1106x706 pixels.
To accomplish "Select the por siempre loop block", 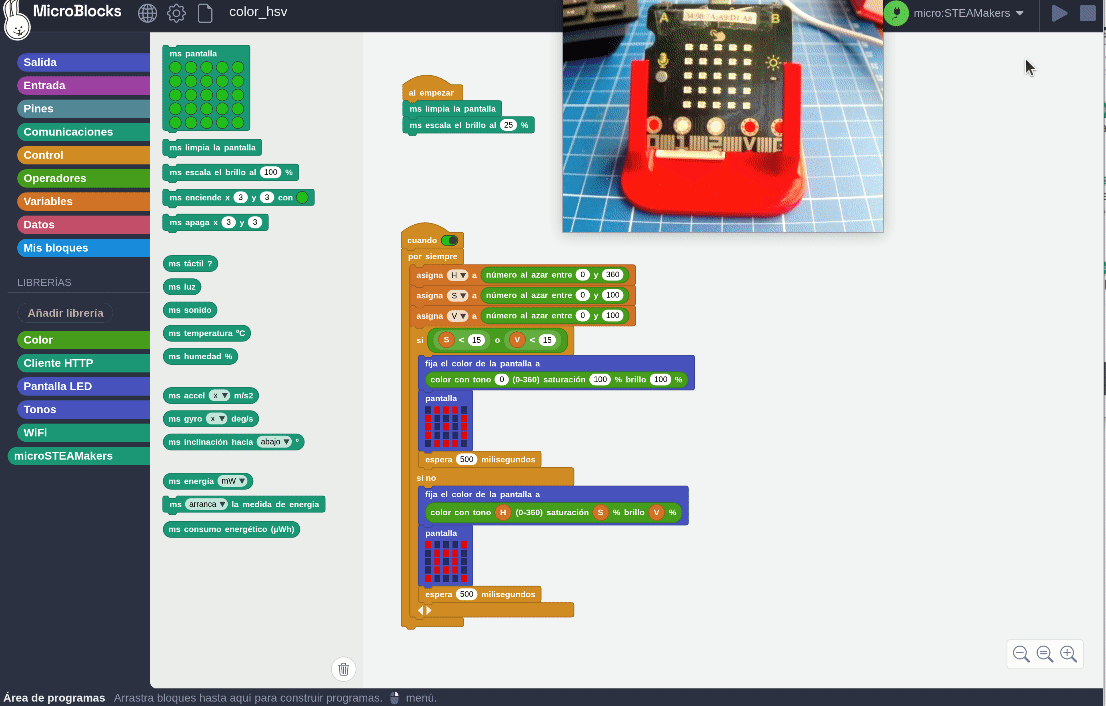I will click(432, 257).
